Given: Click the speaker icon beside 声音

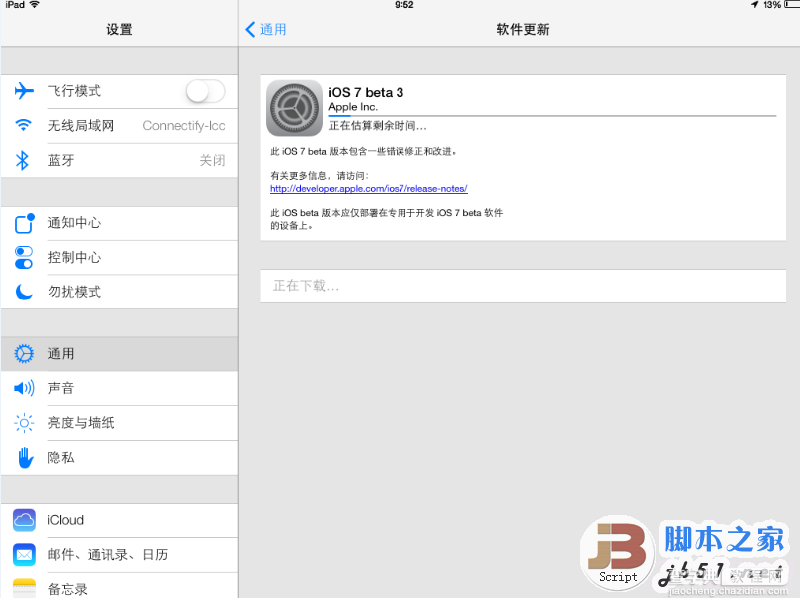Looking at the screenshot, I should point(24,388).
